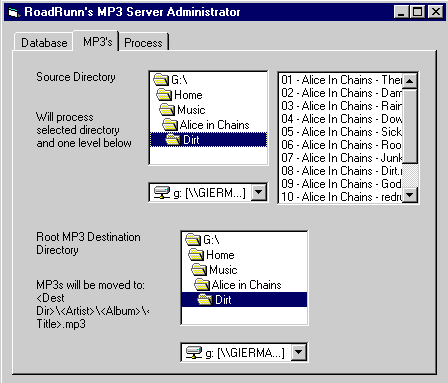This screenshot has height=383, width=448.
Task: Select Home in destination directory tree
Action: [x=220, y=255]
